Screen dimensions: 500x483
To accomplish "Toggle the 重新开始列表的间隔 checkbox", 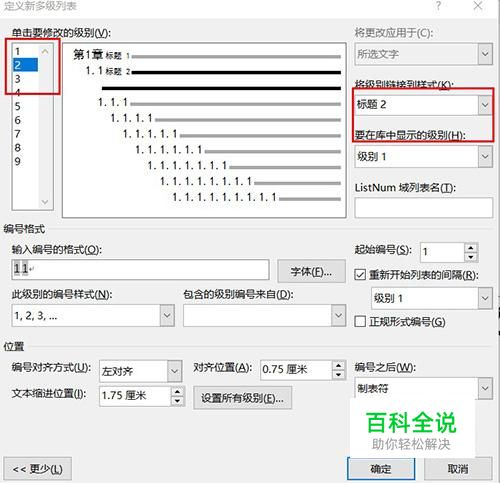I will (360, 275).
